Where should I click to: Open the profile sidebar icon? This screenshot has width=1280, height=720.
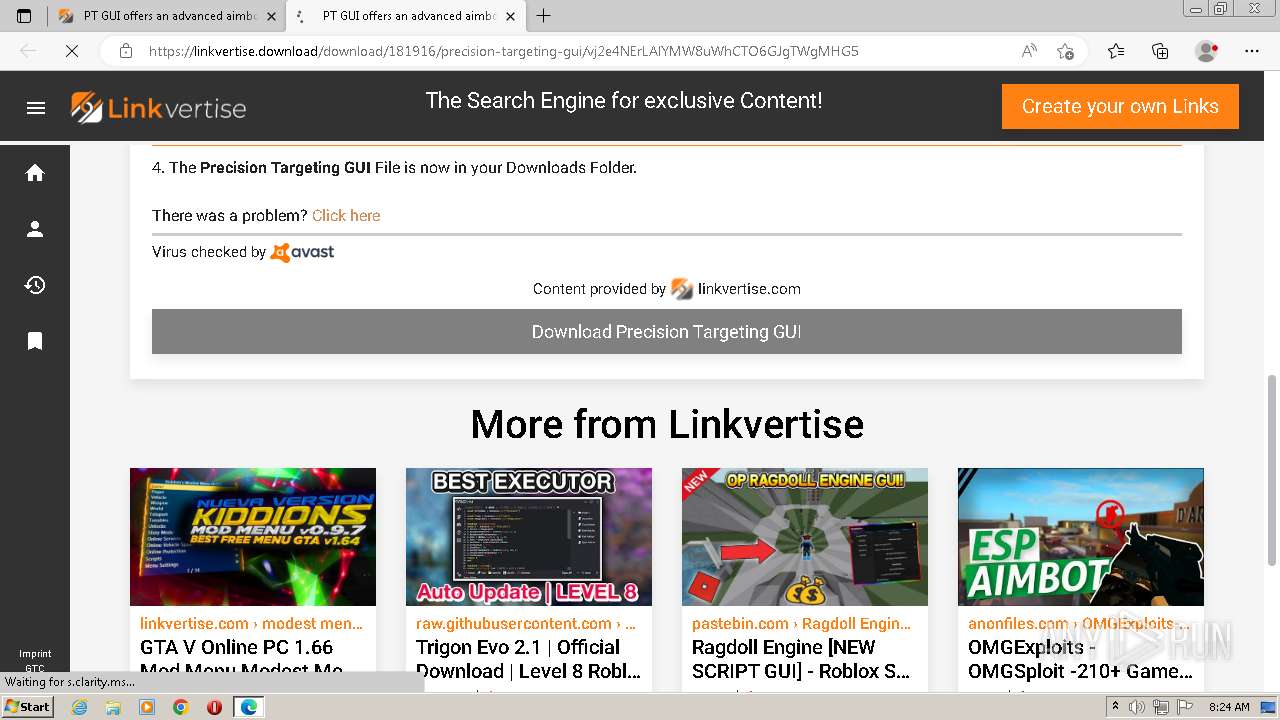pyautogui.click(x=35, y=229)
